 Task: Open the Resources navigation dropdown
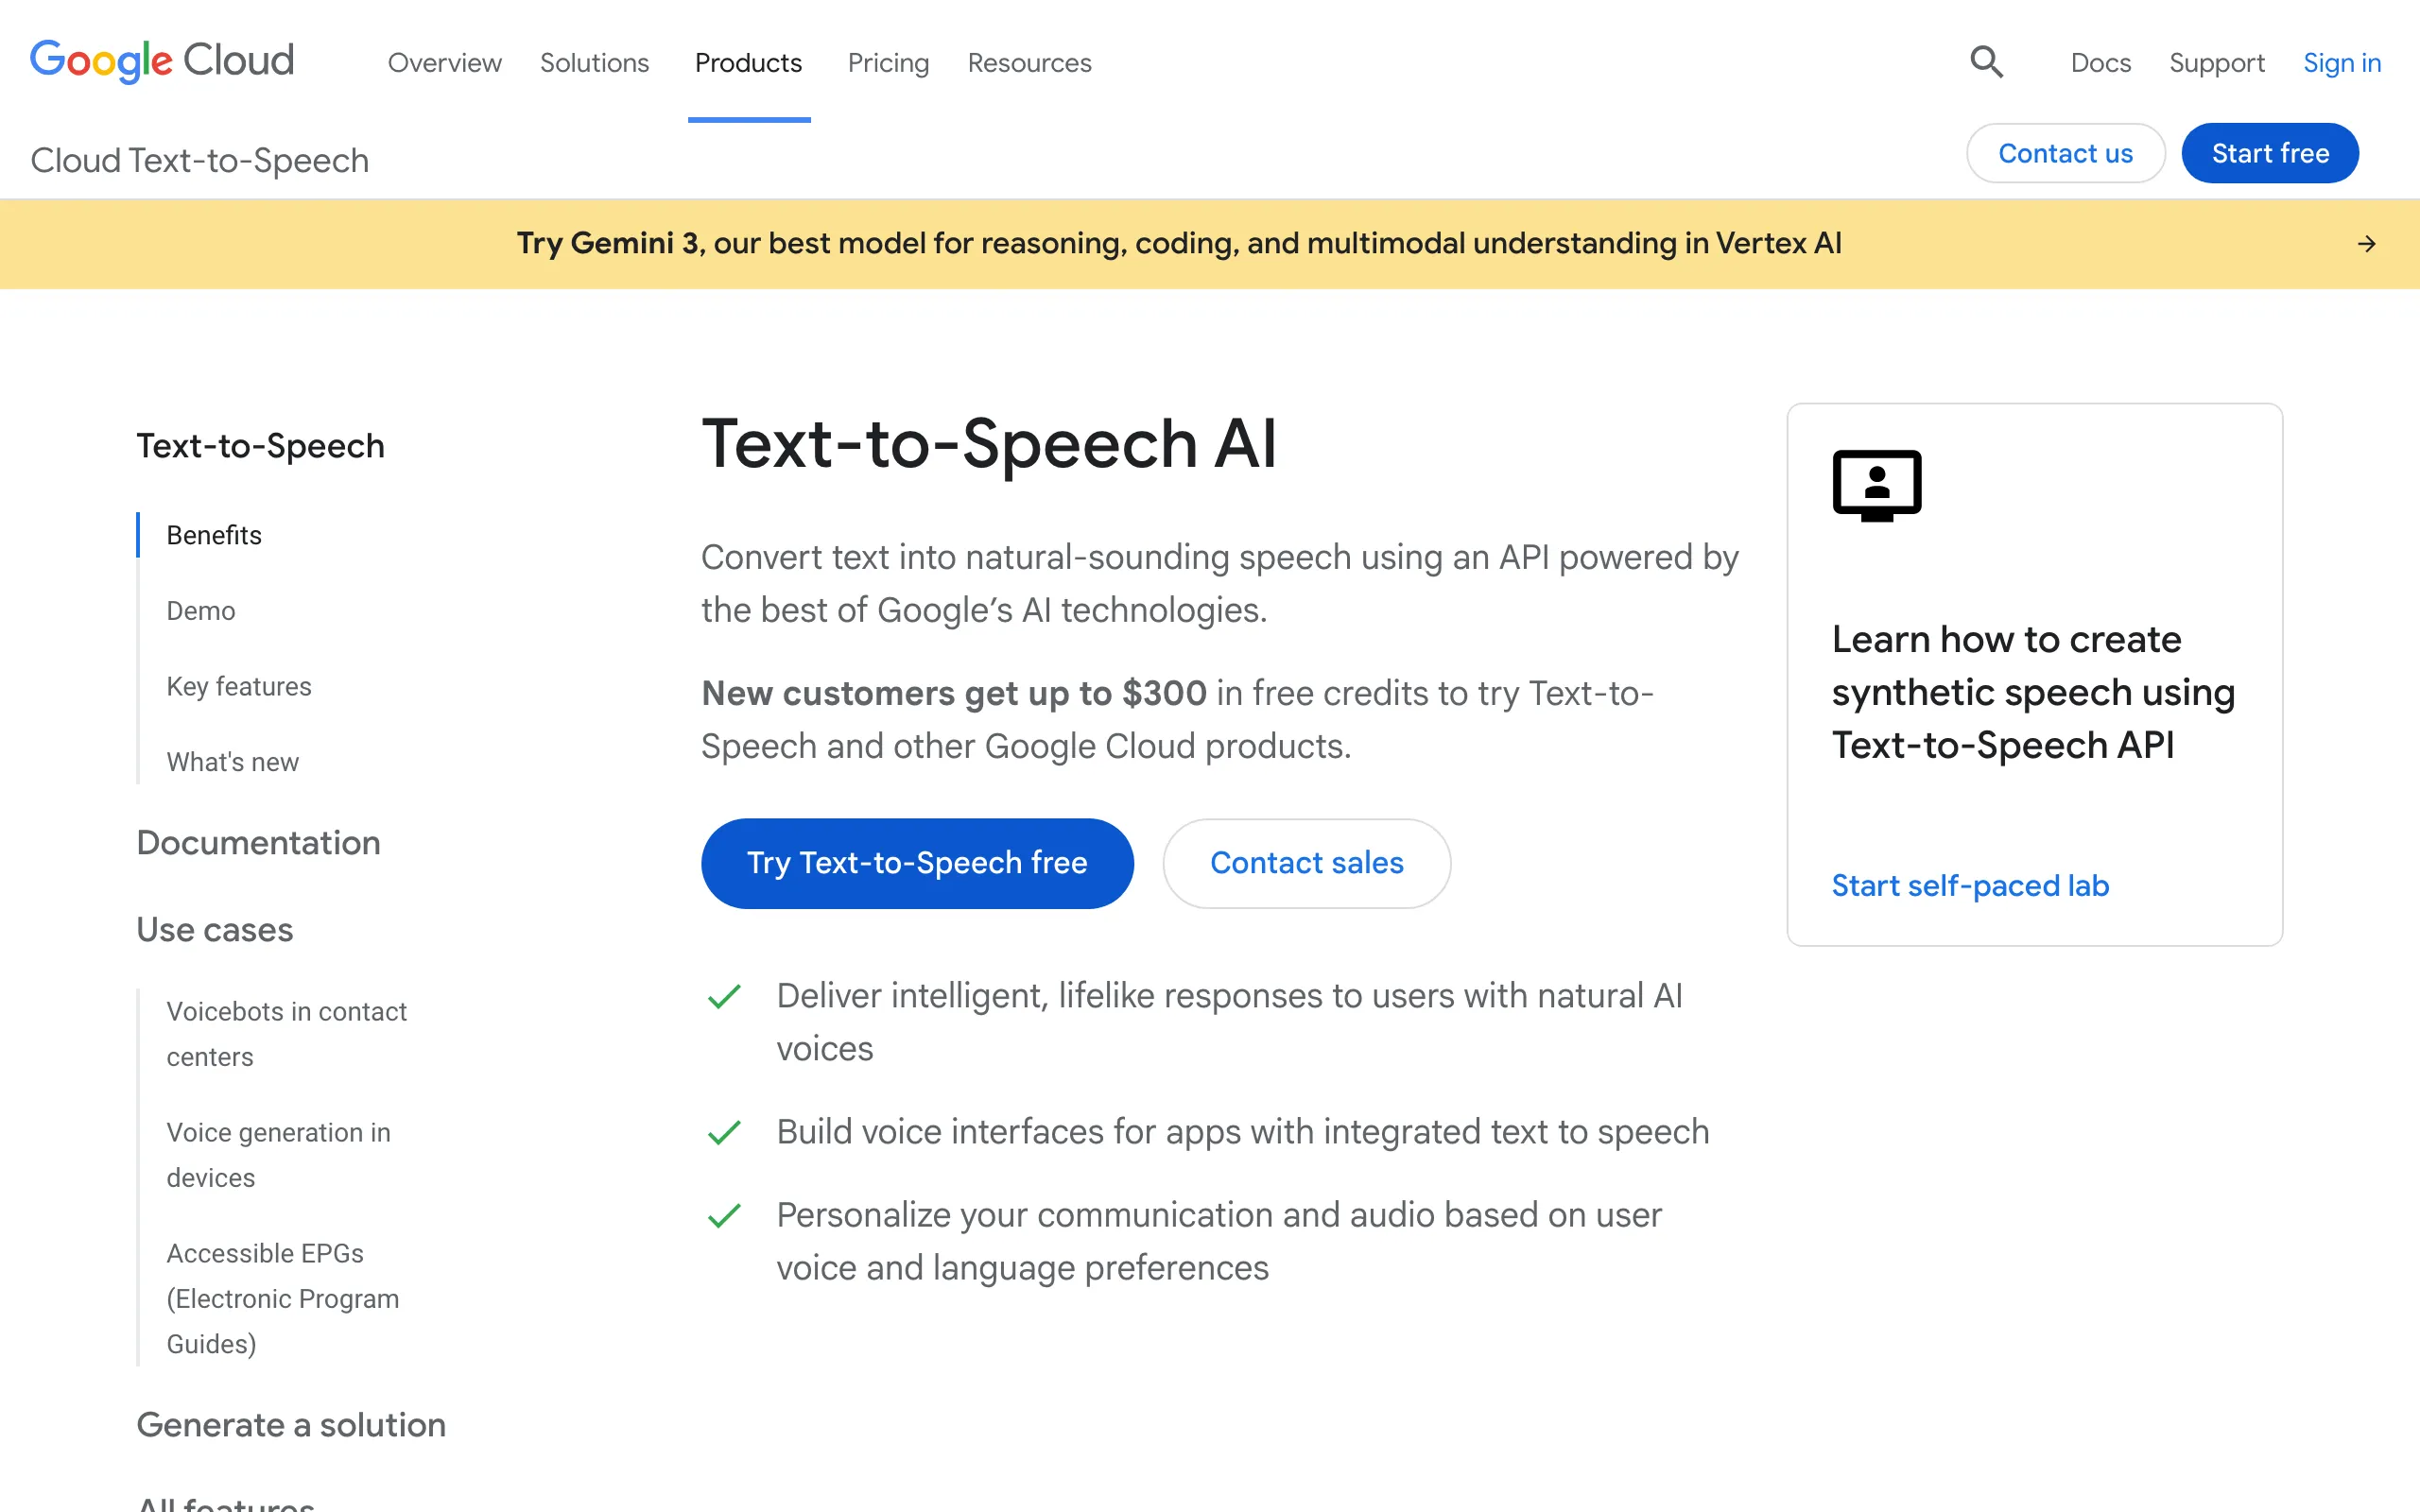[x=1029, y=62]
